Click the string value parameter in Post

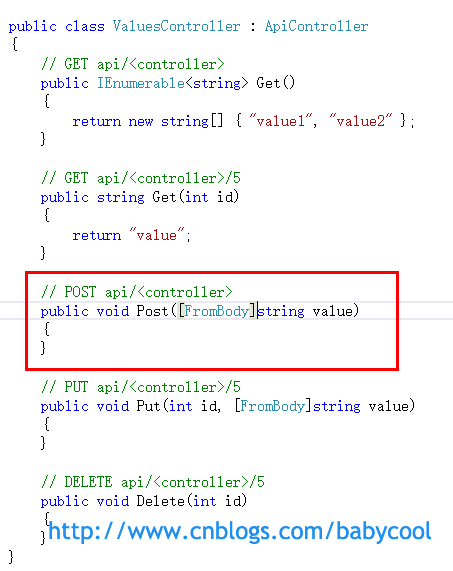click(x=306, y=311)
